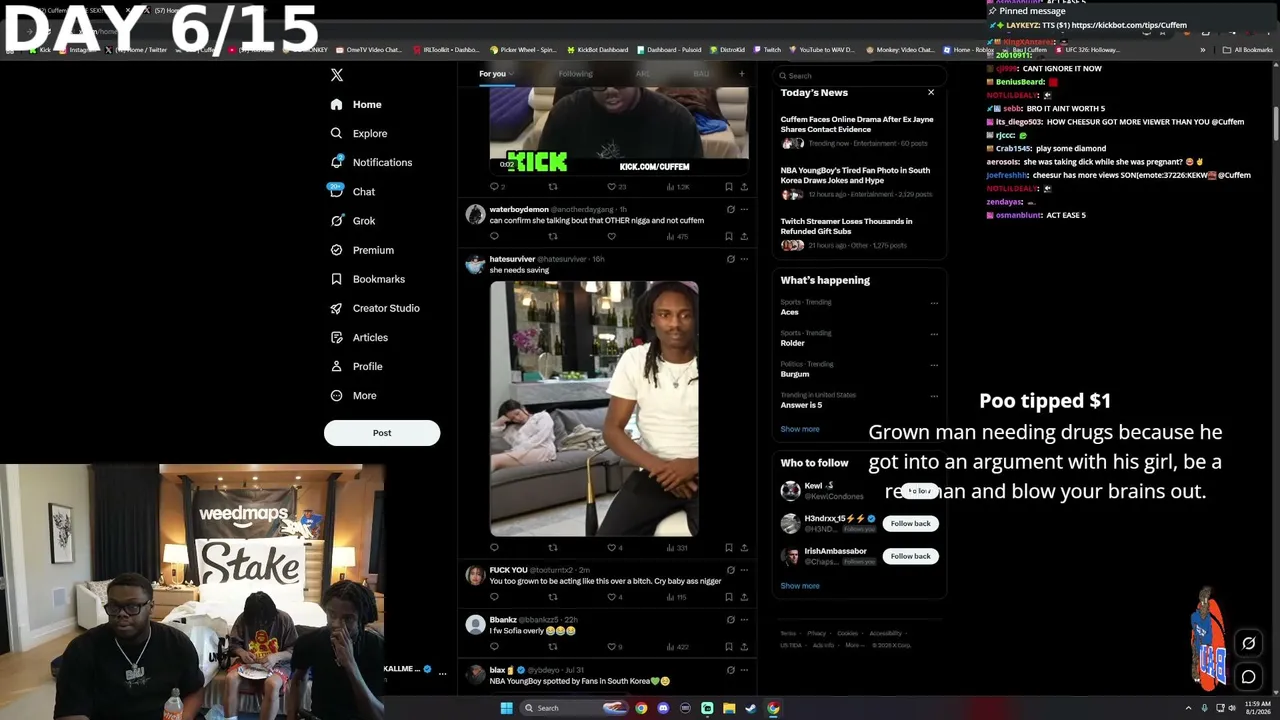Viewport: 1280px width, 720px height.
Task: Show more trends under What's happening
Action: pos(800,429)
